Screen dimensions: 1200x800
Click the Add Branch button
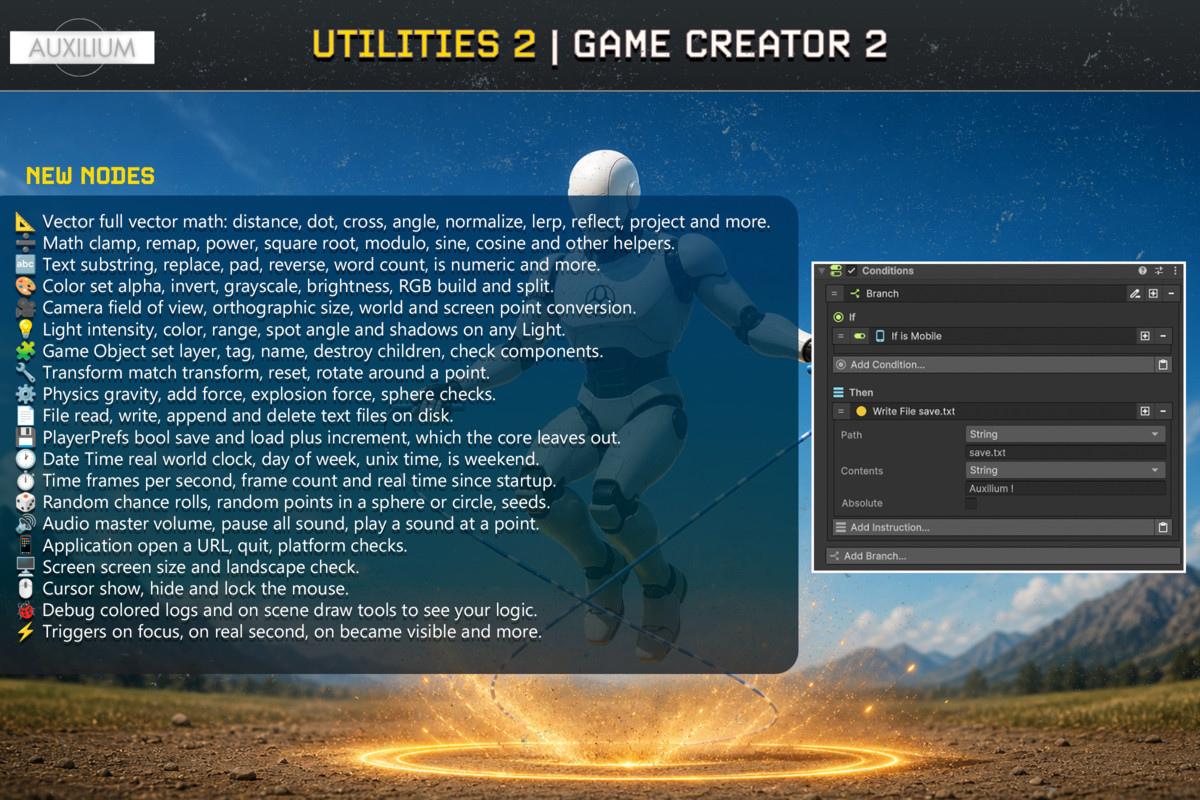click(1003, 556)
